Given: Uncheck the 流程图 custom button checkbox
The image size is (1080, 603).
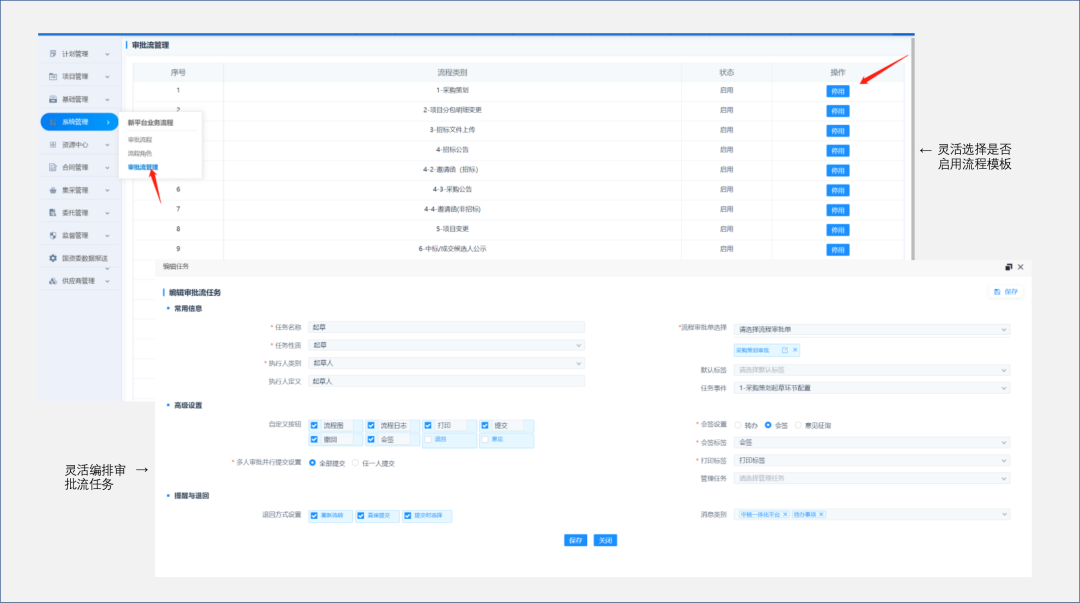Looking at the screenshot, I should click(x=315, y=425).
